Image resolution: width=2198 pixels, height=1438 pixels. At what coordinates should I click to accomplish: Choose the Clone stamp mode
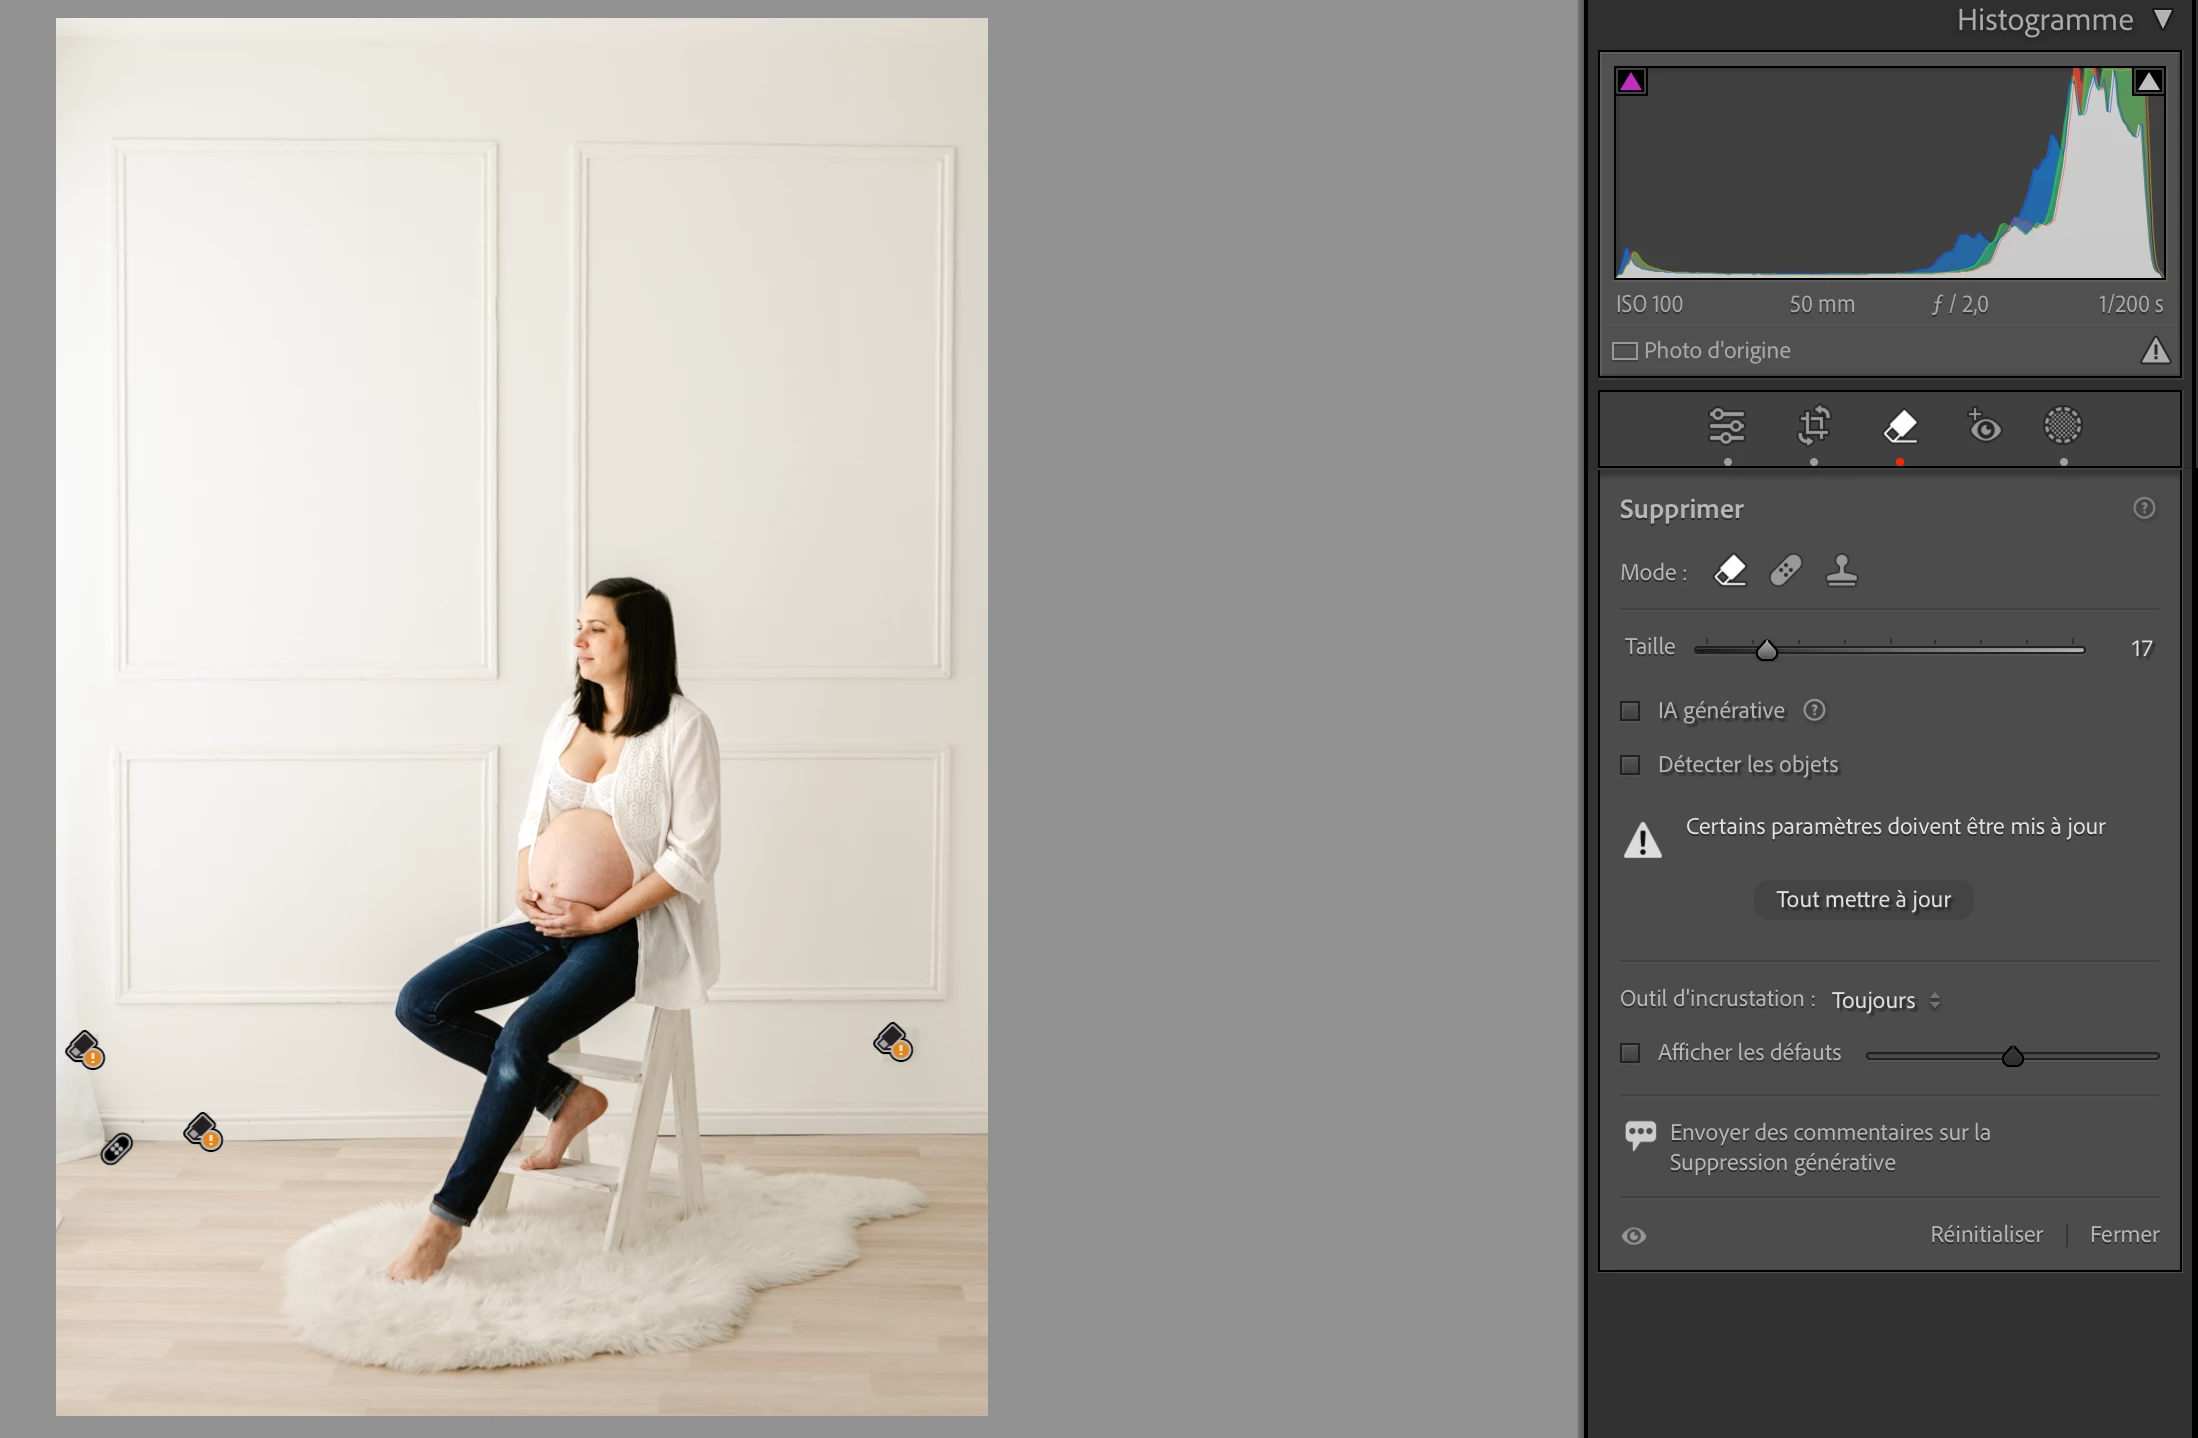point(1841,571)
